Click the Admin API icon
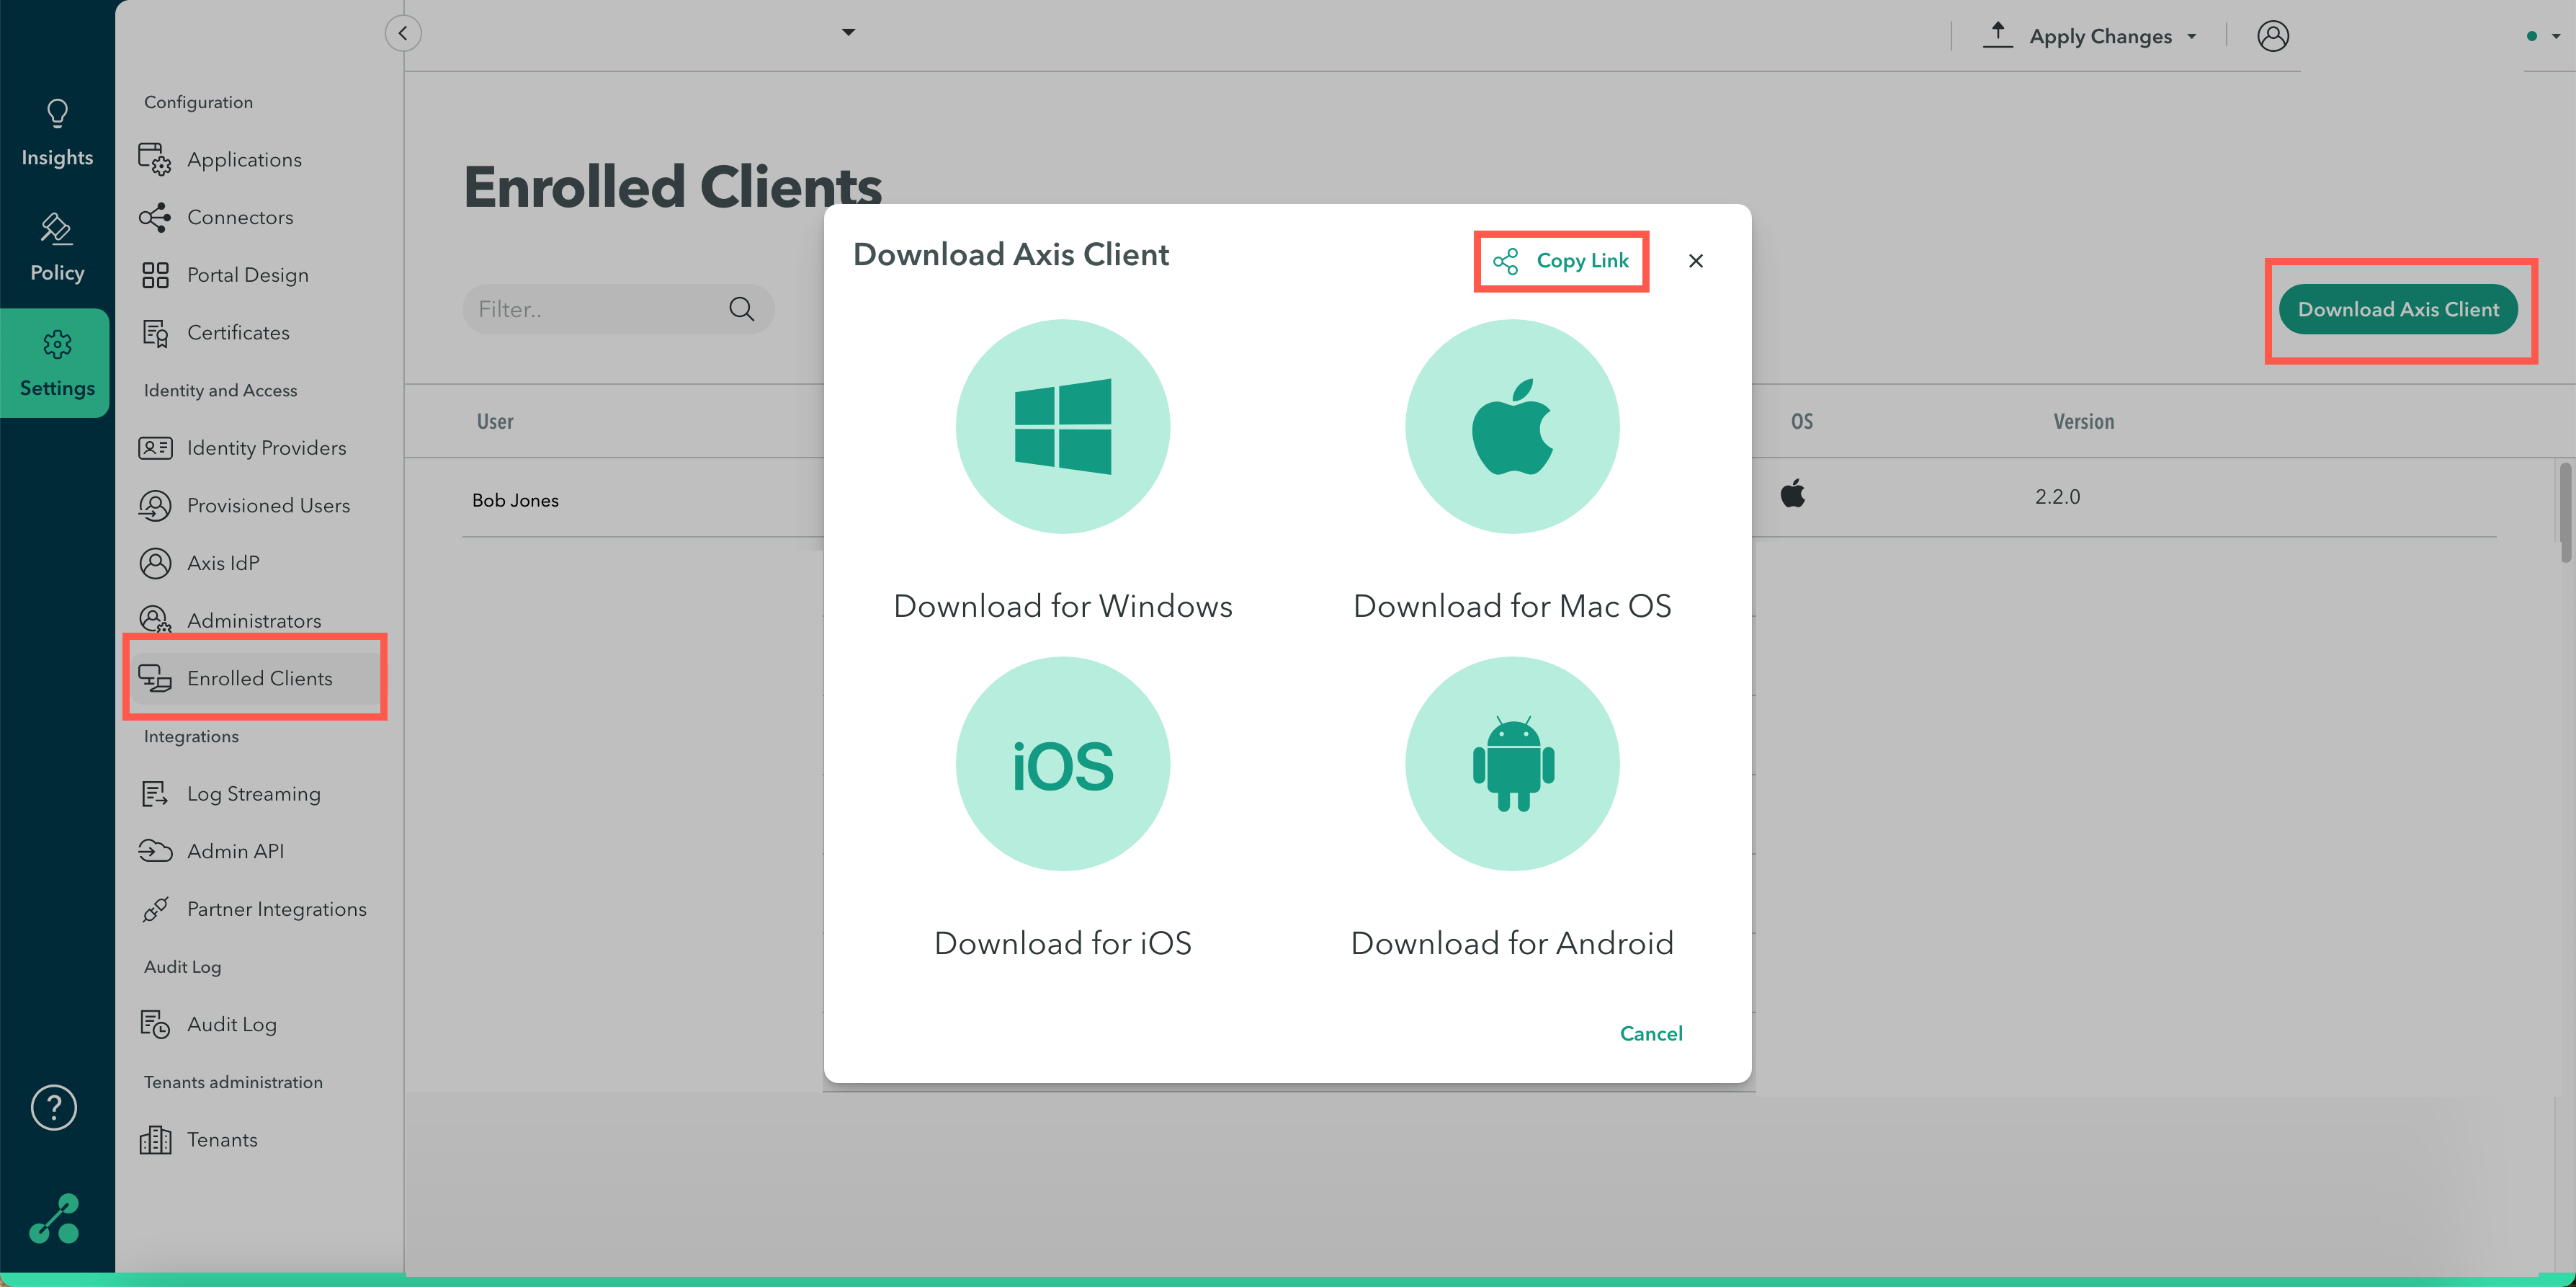Screen dimensions: 2576x1287 coord(155,851)
